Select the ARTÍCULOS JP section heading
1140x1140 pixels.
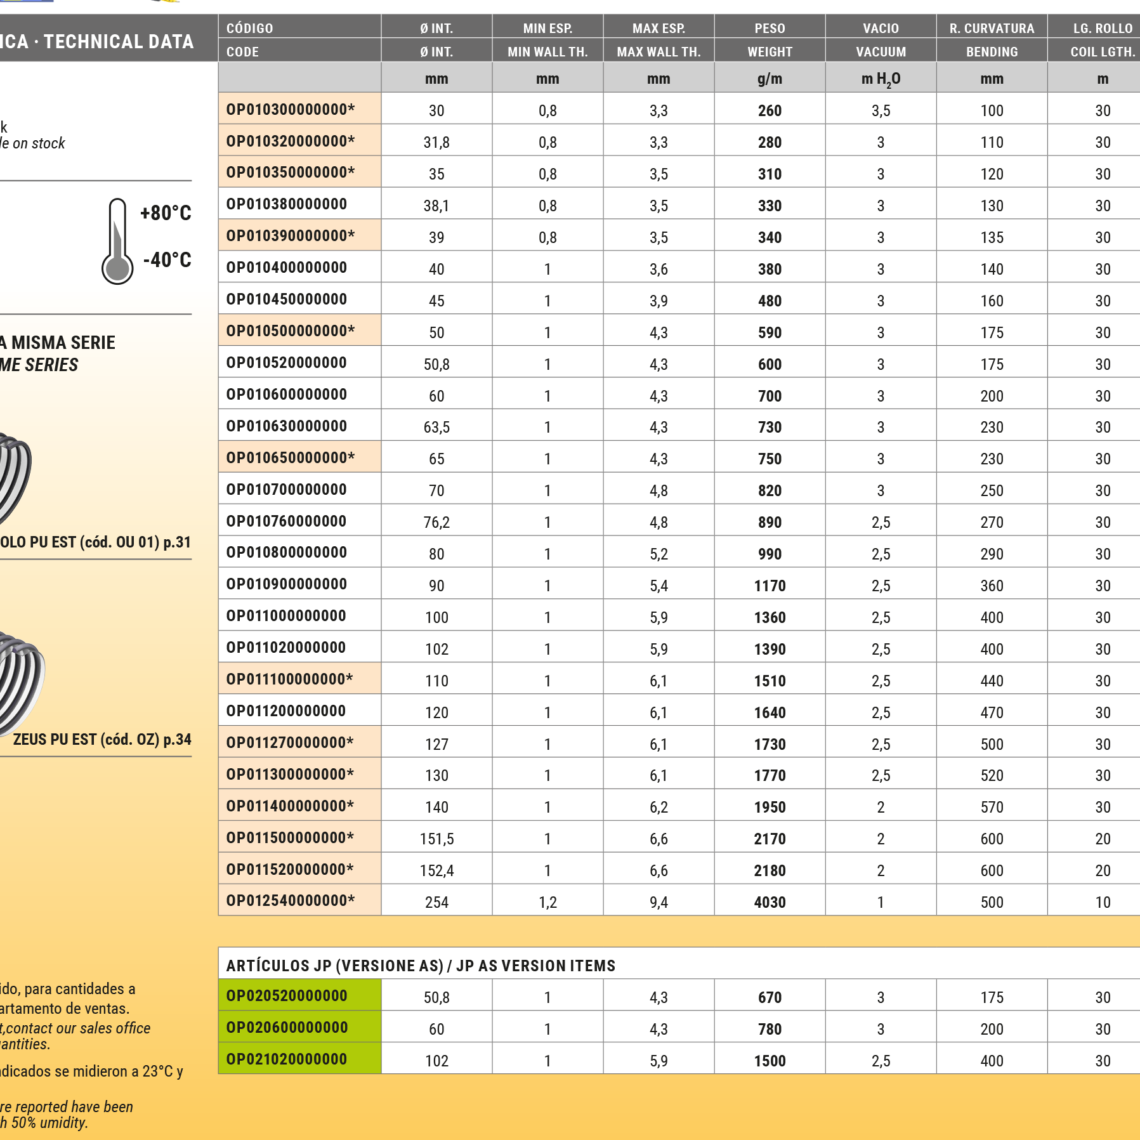[x=420, y=965]
